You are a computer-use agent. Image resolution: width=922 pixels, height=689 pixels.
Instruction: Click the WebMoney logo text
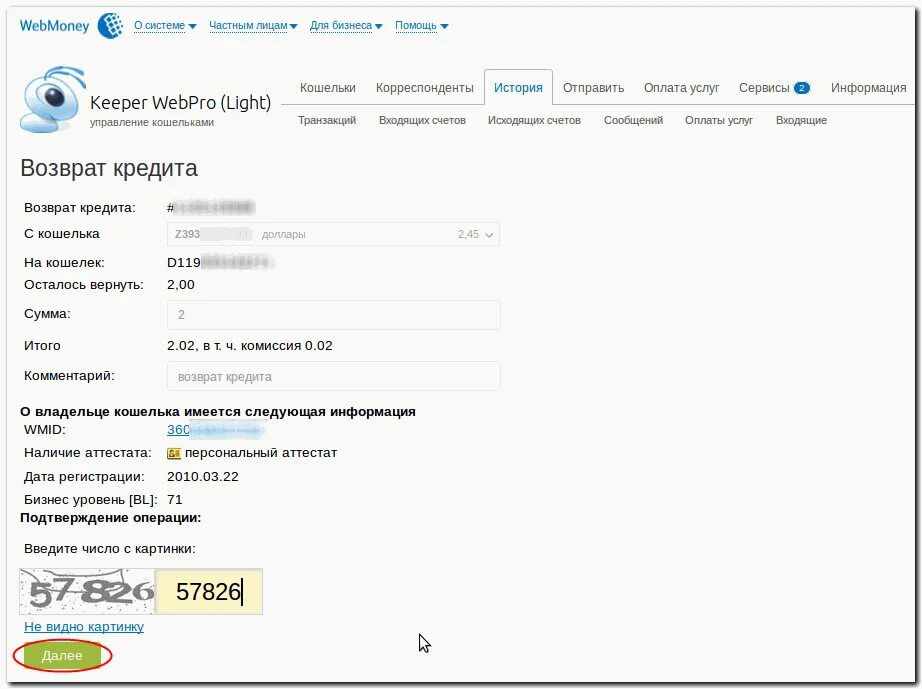click(x=54, y=26)
